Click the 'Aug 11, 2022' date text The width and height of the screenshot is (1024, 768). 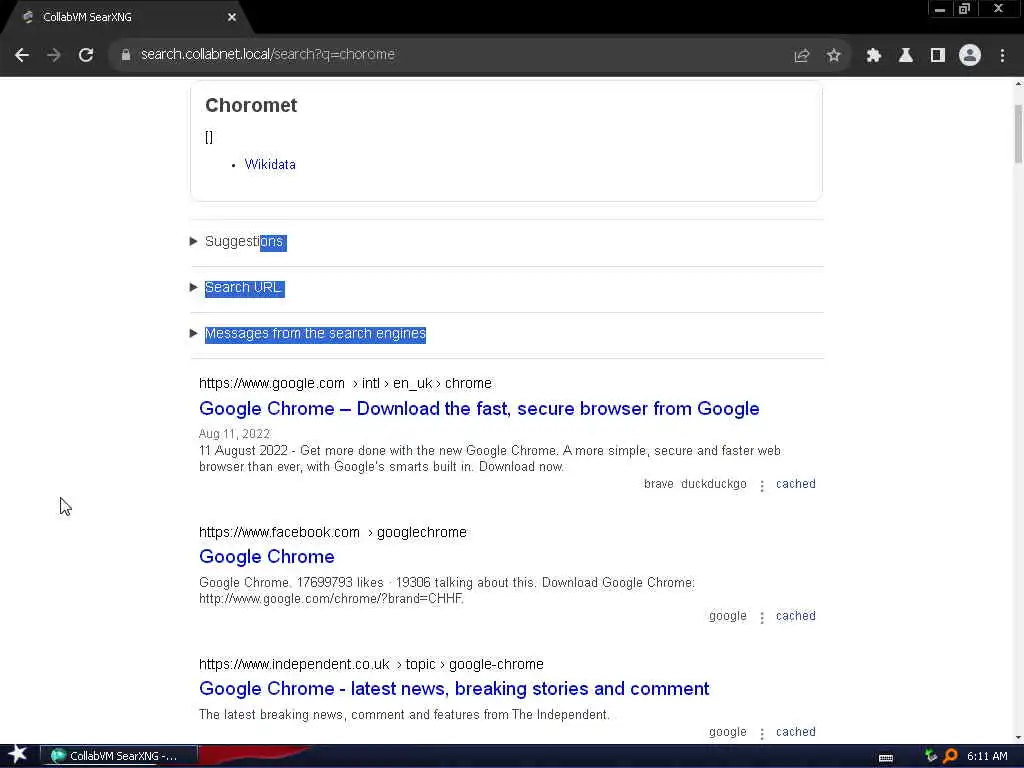point(234,434)
